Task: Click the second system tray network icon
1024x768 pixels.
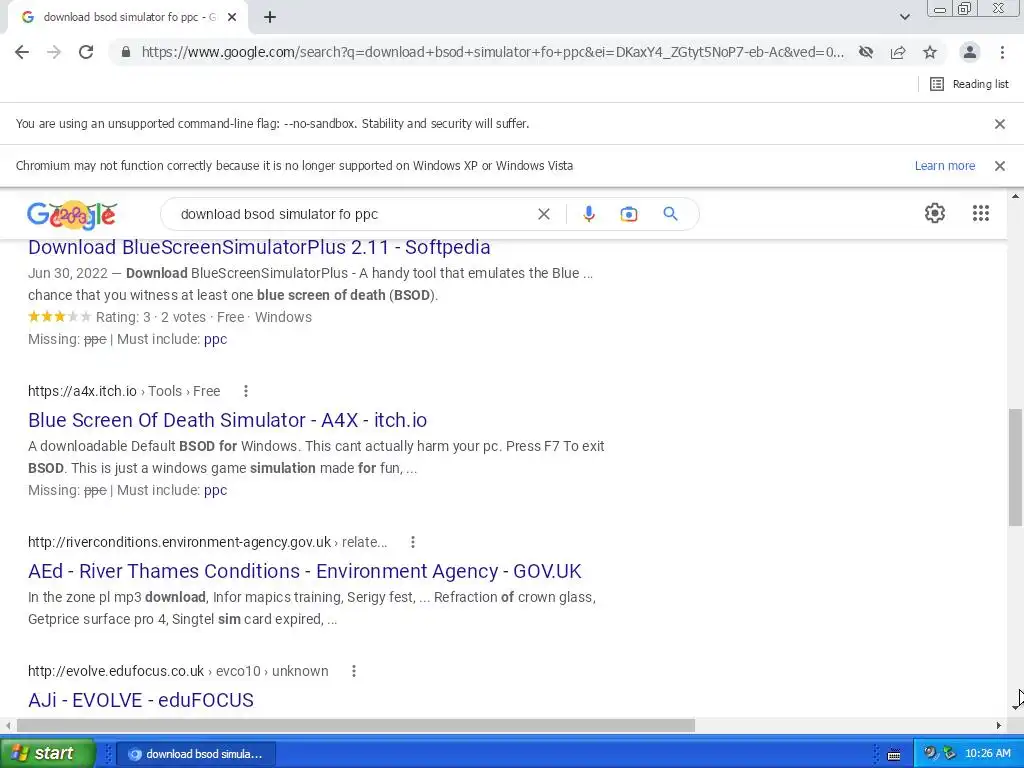Action: click(949, 754)
